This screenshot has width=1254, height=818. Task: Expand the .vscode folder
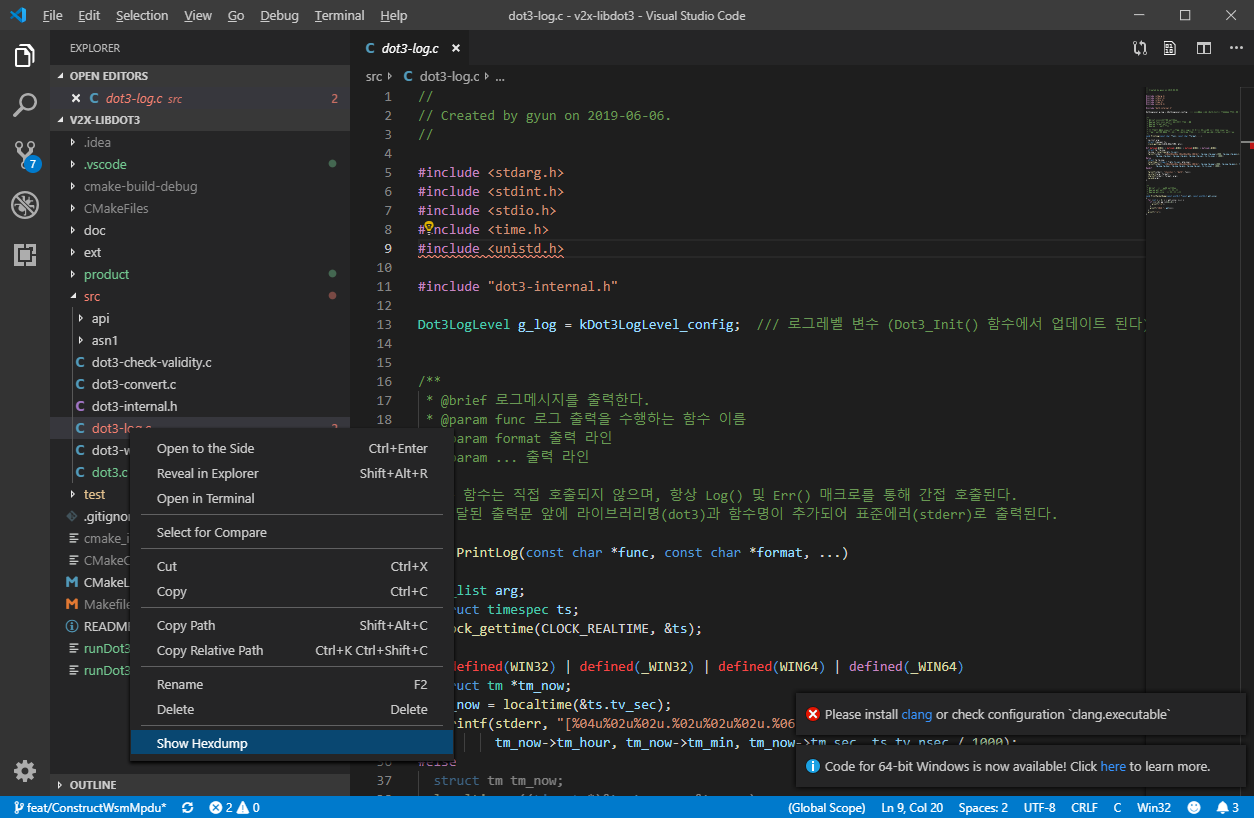click(200, 164)
